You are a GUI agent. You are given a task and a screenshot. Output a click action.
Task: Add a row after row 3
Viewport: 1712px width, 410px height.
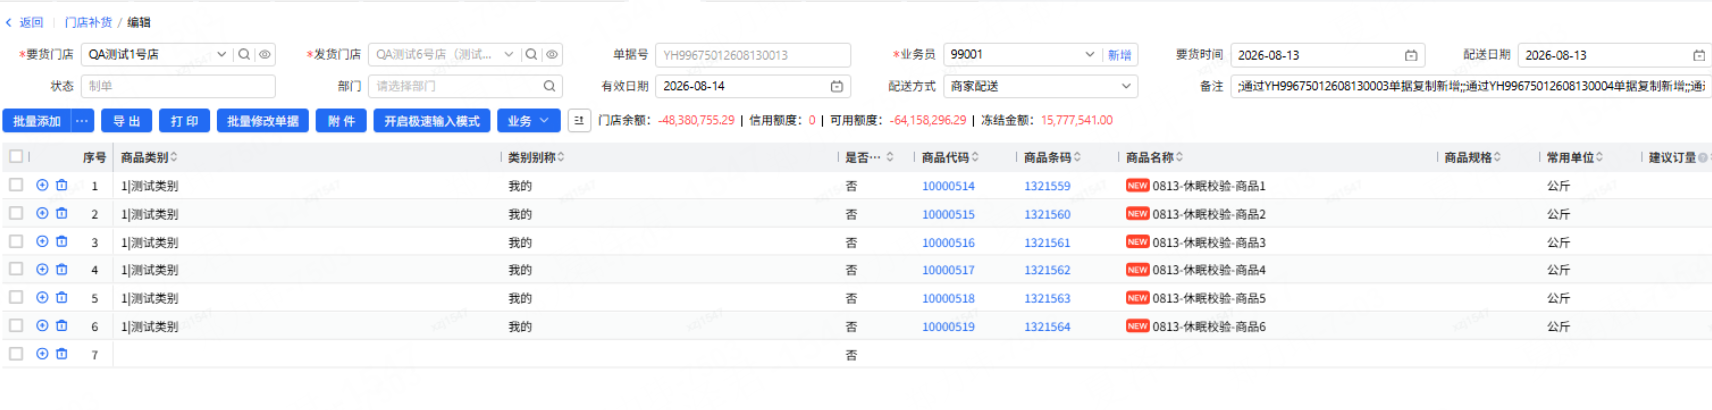(42, 241)
